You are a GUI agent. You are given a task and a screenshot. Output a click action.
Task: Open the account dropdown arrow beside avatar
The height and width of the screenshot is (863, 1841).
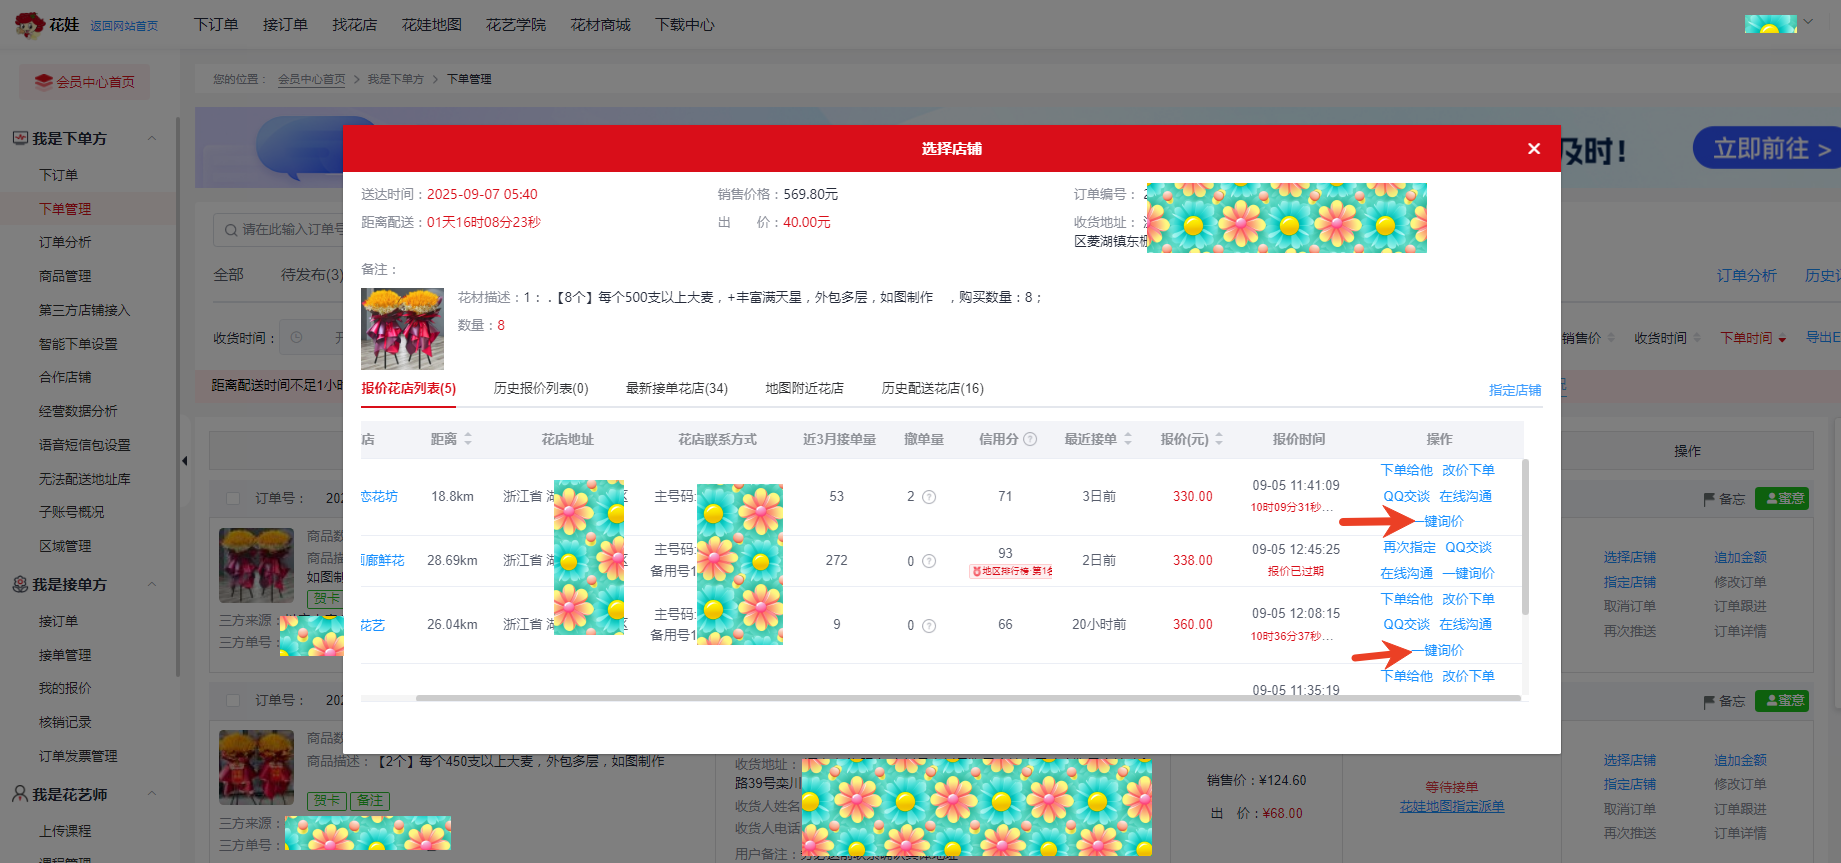point(1808,22)
